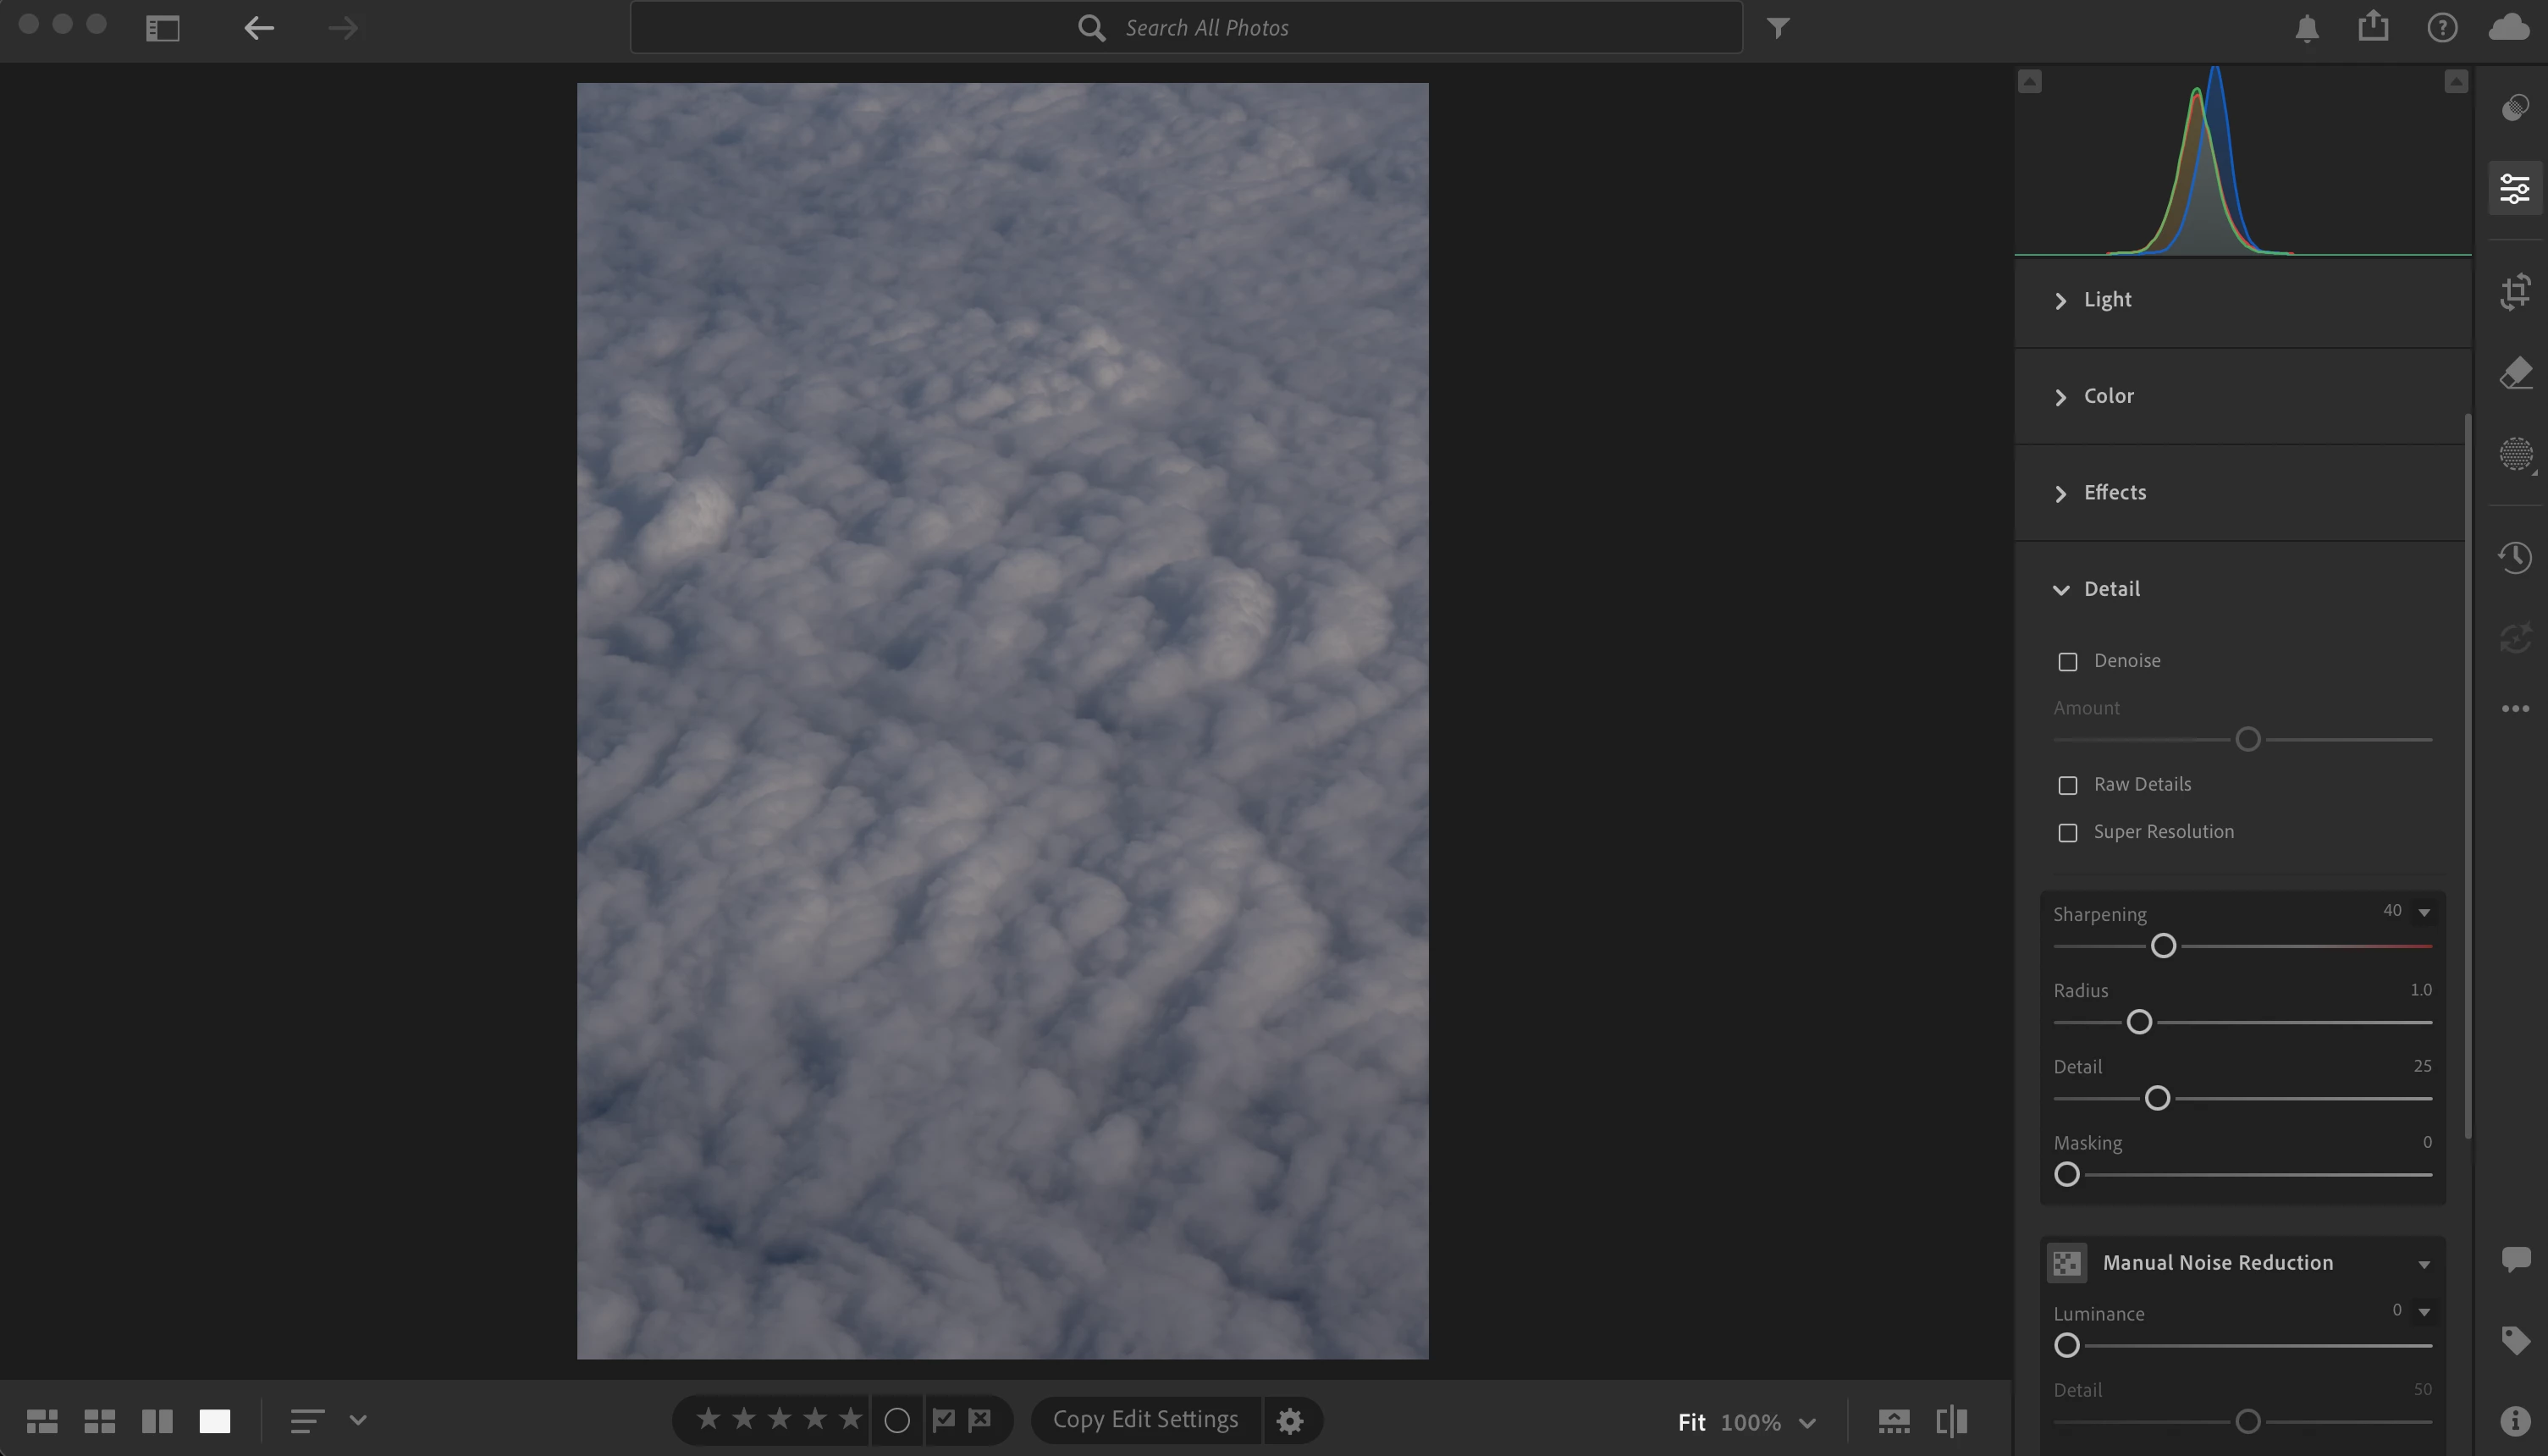Click the Share icon
The image size is (2548, 1456).
(2373, 27)
